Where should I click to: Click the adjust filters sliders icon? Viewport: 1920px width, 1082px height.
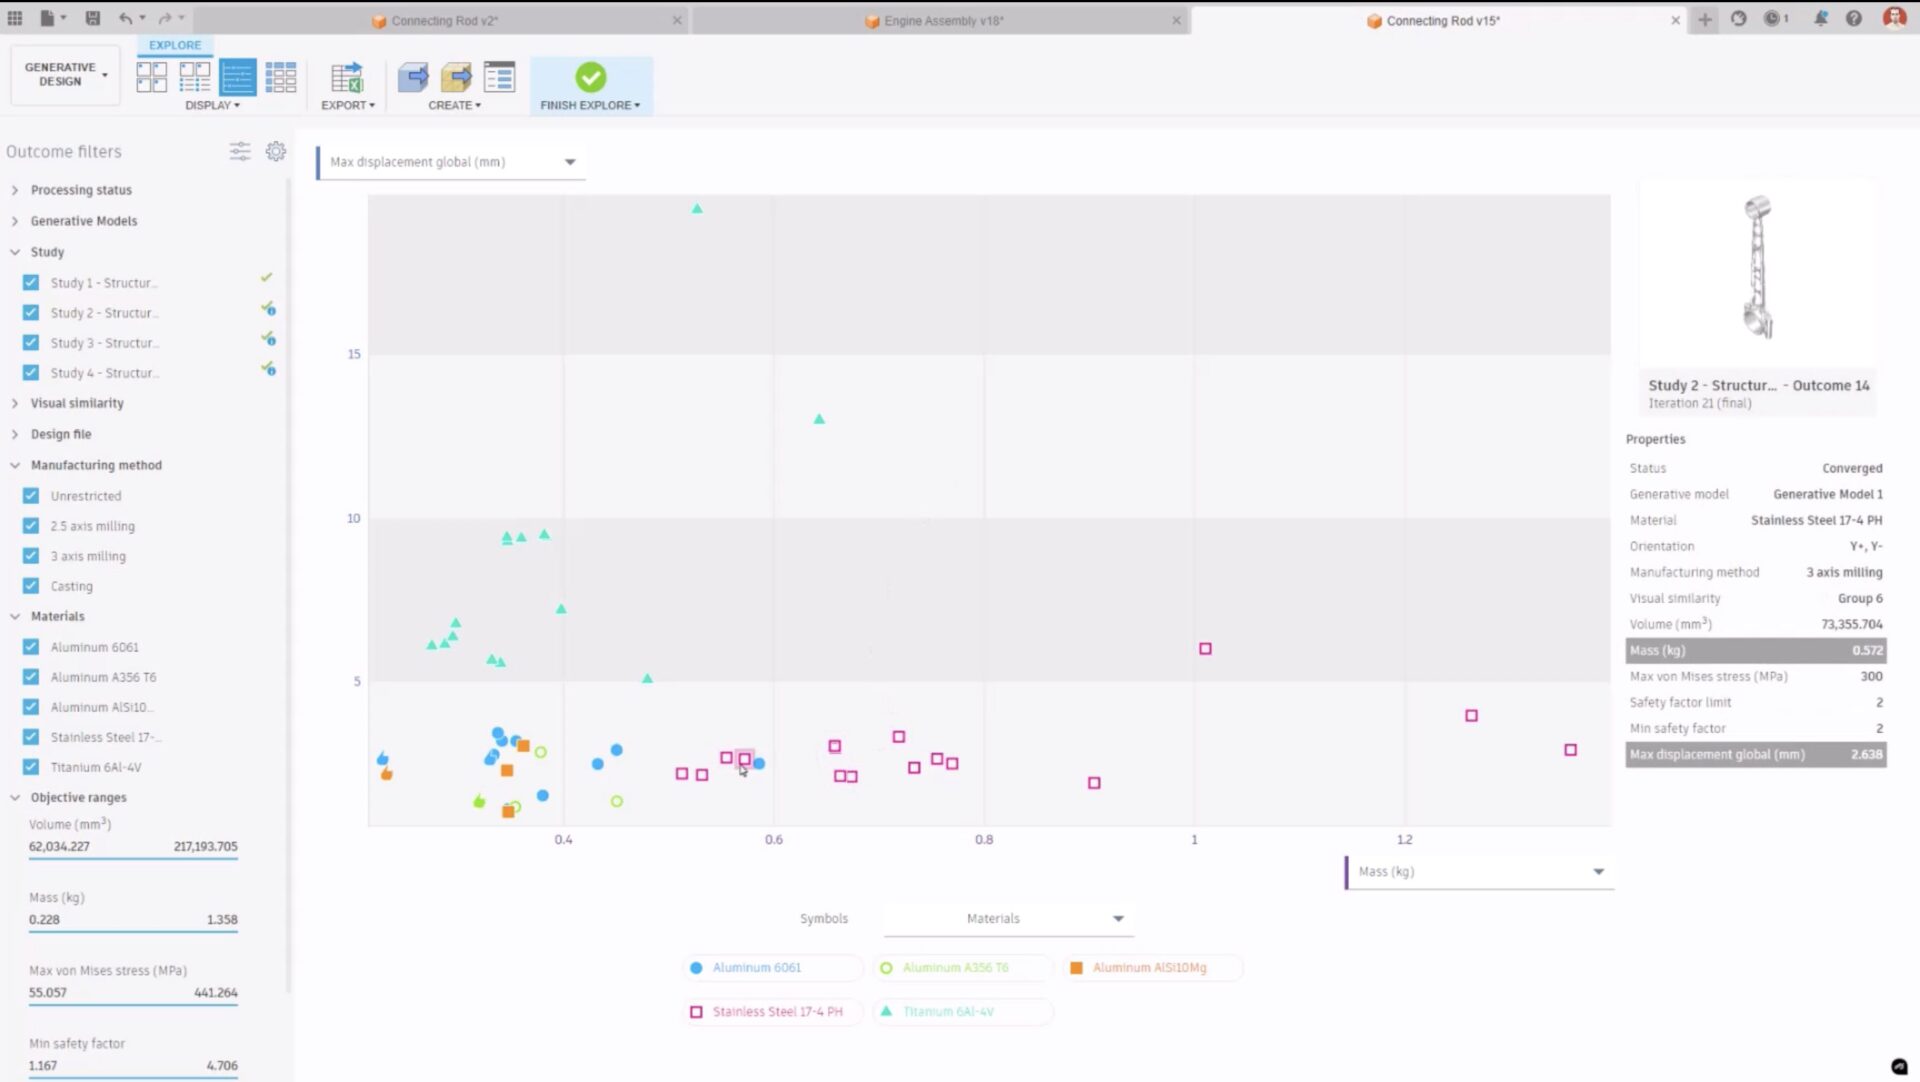pyautogui.click(x=240, y=151)
